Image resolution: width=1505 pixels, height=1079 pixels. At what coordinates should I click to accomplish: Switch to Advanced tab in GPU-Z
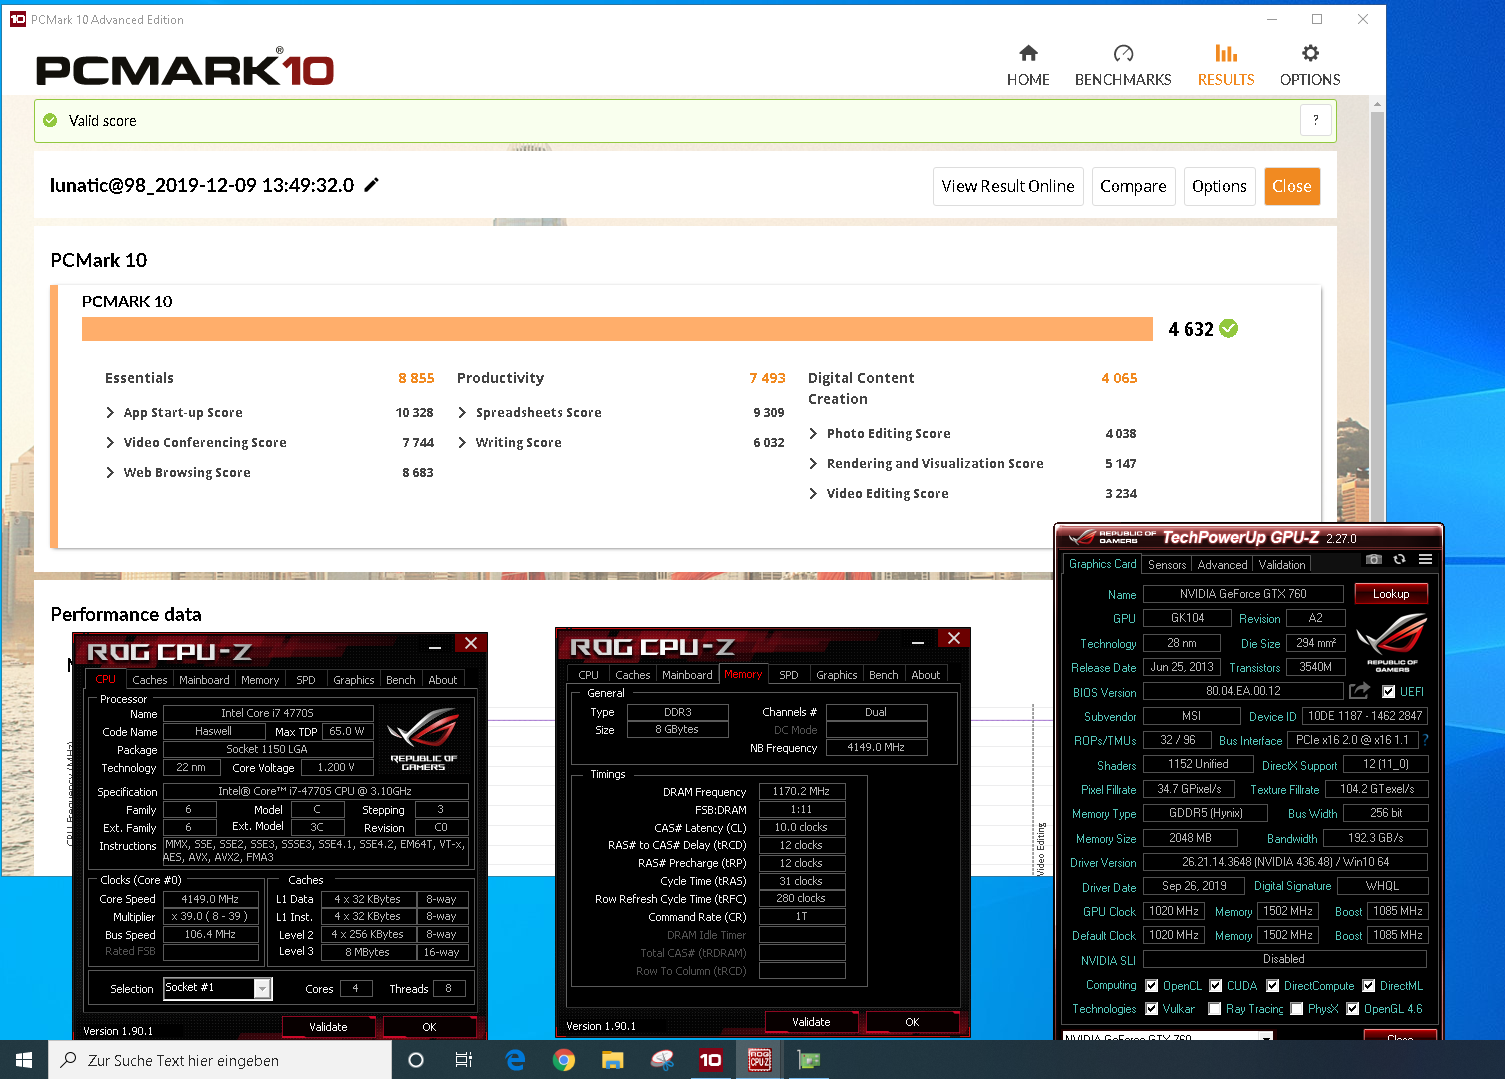point(1222,564)
